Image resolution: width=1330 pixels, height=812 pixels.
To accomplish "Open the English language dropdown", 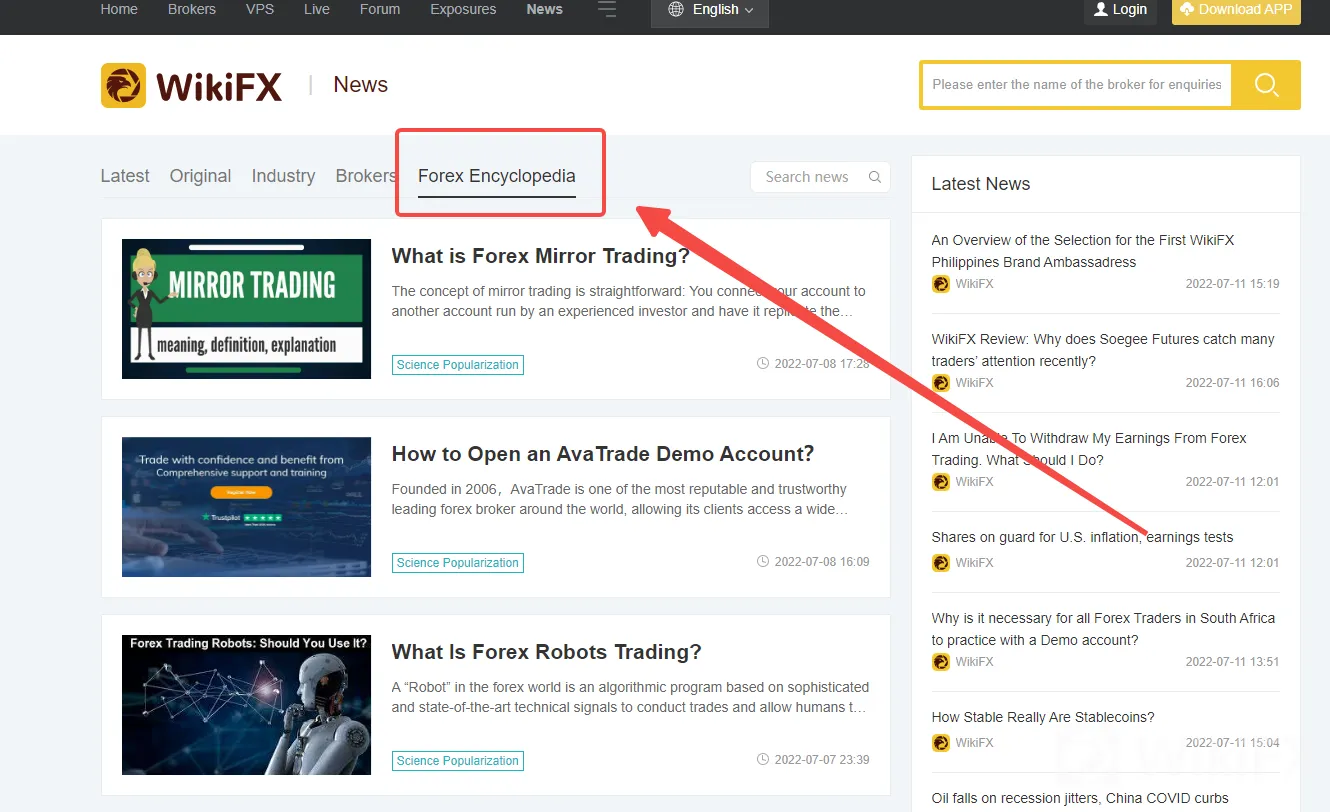I will pos(710,10).
